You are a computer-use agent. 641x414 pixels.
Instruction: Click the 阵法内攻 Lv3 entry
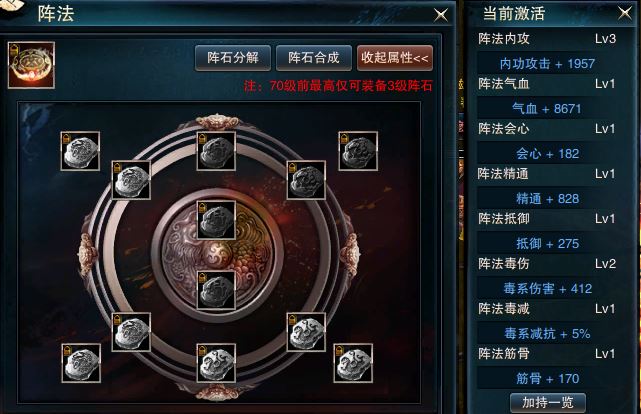547,39
